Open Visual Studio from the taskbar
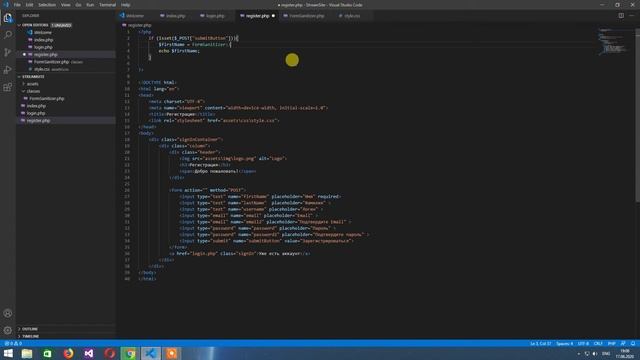The height and width of the screenshot is (360, 640). pyautogui.click(x=89, y=353)
